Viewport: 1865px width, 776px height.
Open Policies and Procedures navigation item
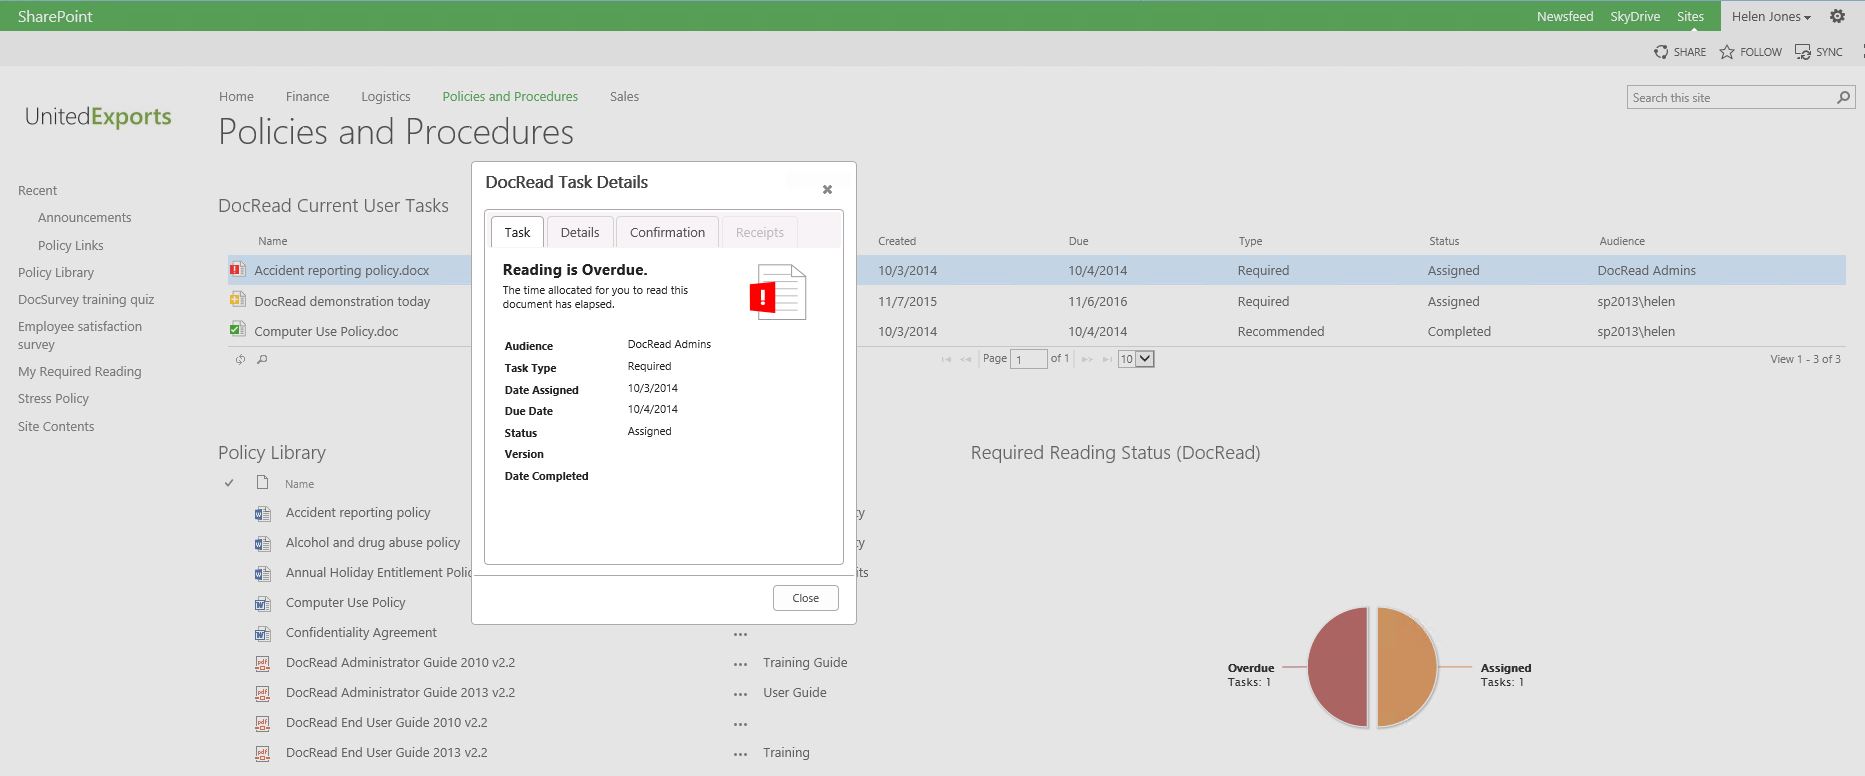tap(510, 97)
